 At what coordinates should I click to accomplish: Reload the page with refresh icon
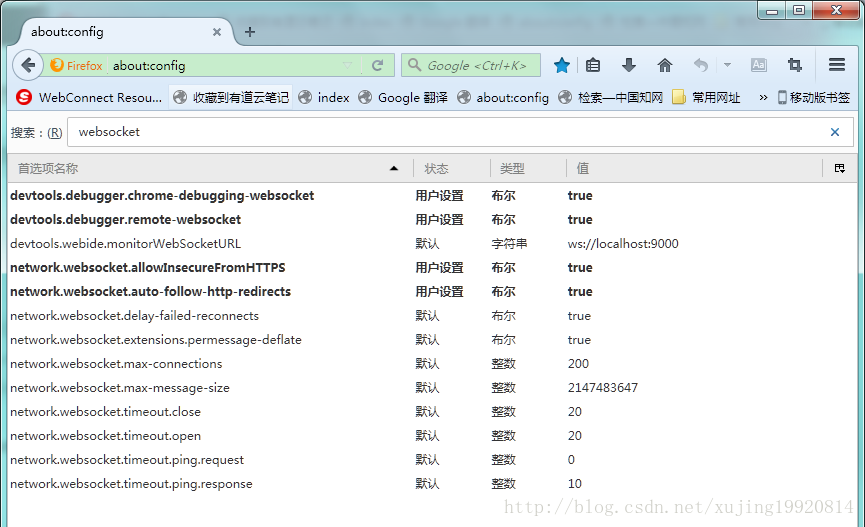(x=377, y=65)
